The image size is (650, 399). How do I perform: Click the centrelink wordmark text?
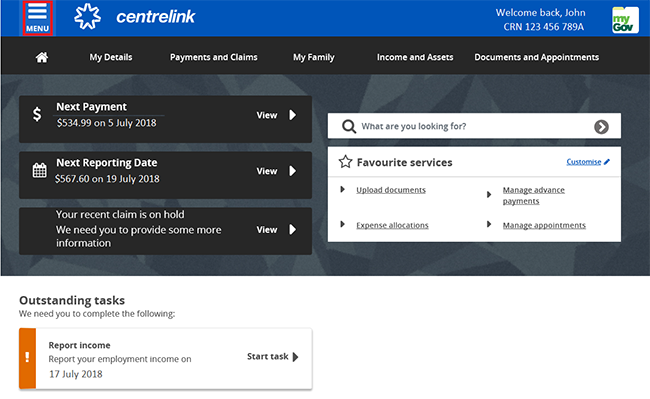pos(155,17)
